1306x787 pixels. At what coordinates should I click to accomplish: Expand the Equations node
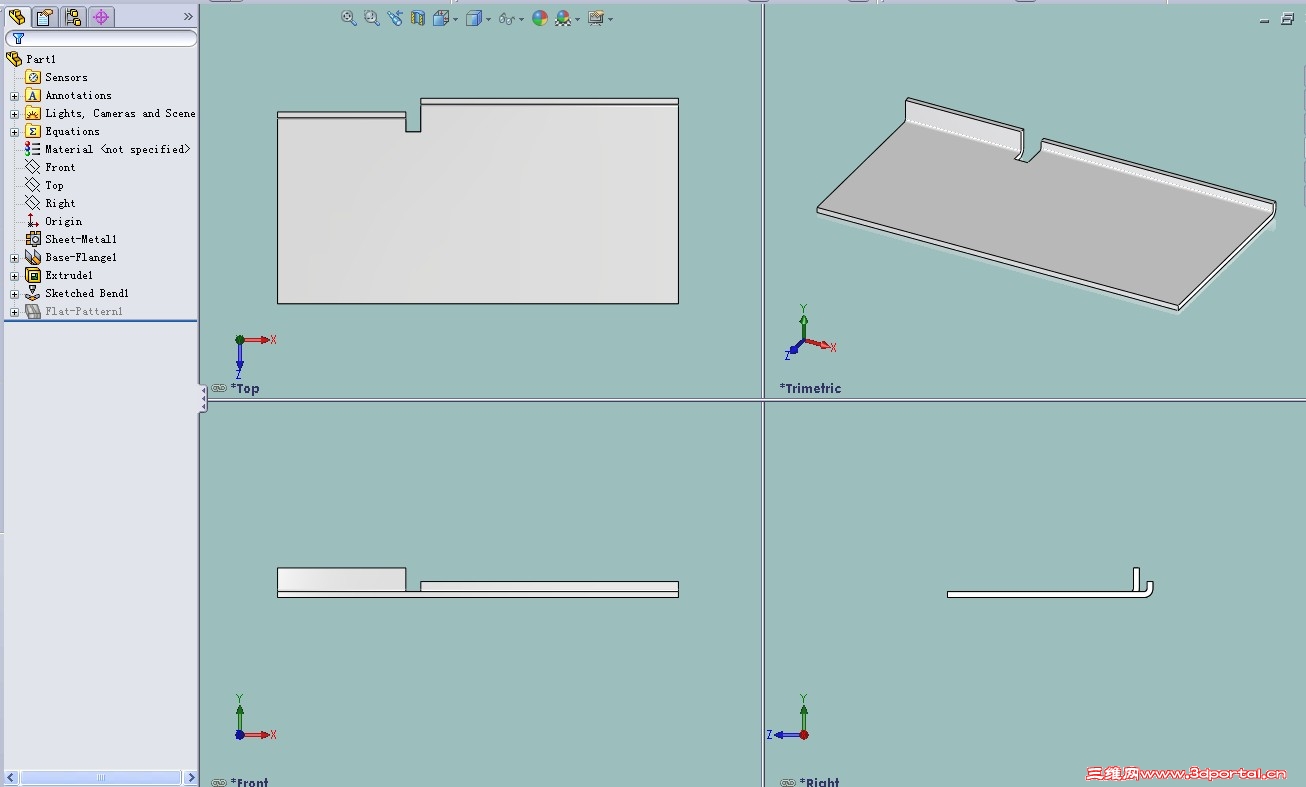[x=14, y=132]
